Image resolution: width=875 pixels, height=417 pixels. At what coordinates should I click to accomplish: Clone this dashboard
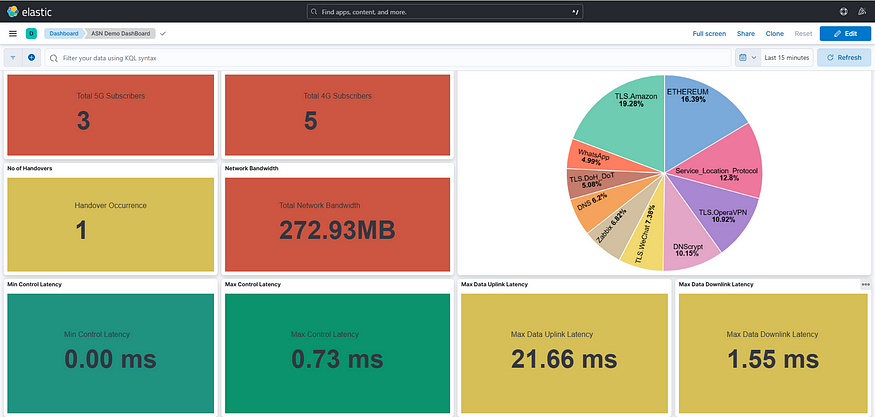775,33
